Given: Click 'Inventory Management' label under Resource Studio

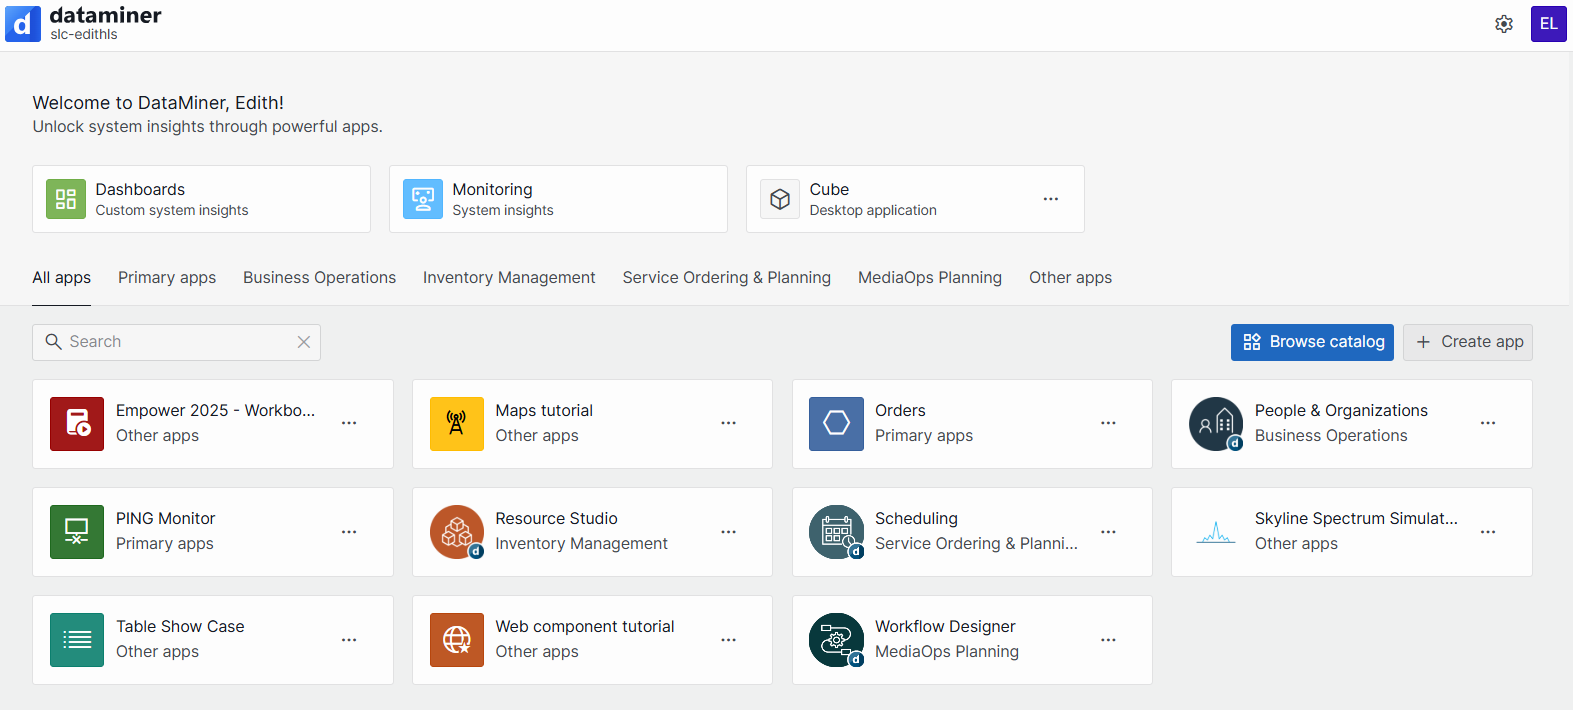Looking at the screenshot, I should (581, 544).
